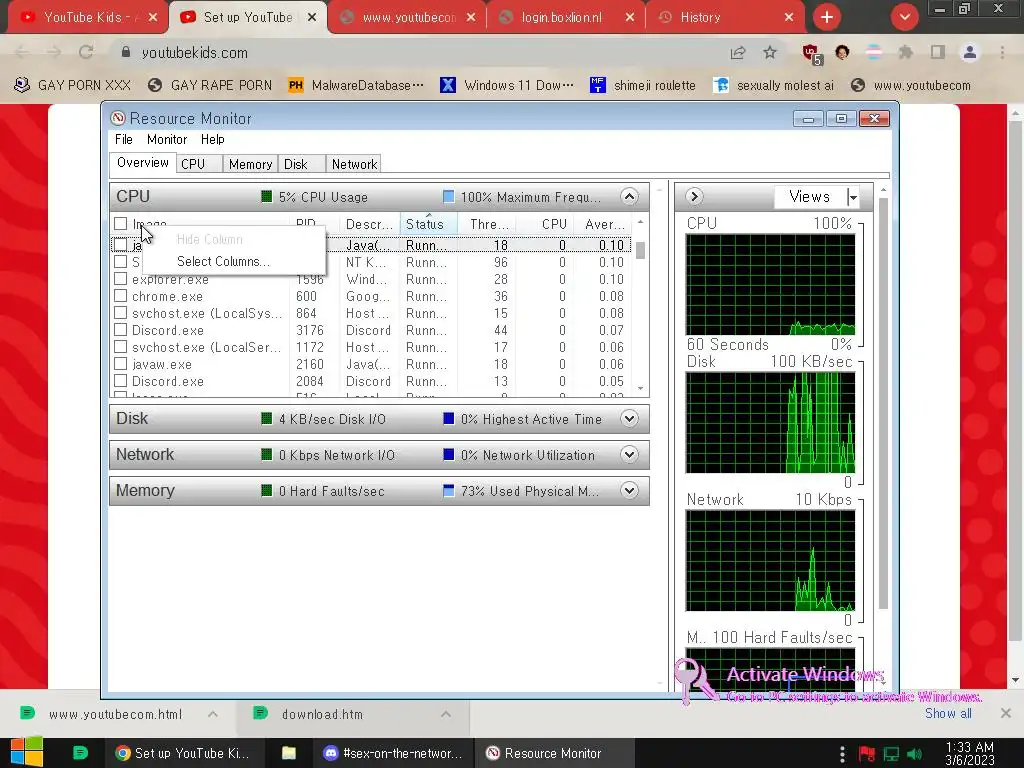
Task: Click the share page icon in the address bar
Action: [738, 53]
